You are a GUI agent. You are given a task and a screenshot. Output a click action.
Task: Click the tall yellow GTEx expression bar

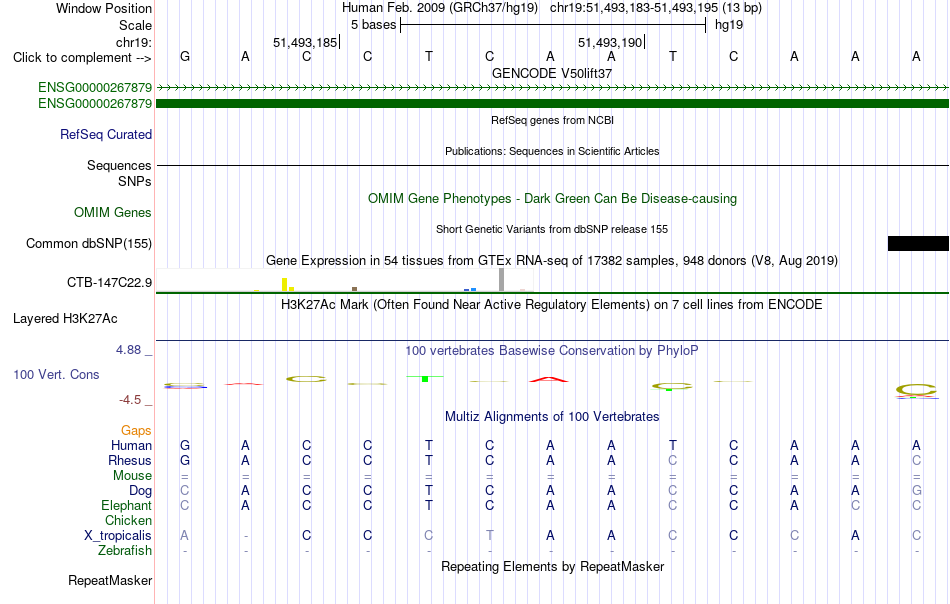(284, 285)
